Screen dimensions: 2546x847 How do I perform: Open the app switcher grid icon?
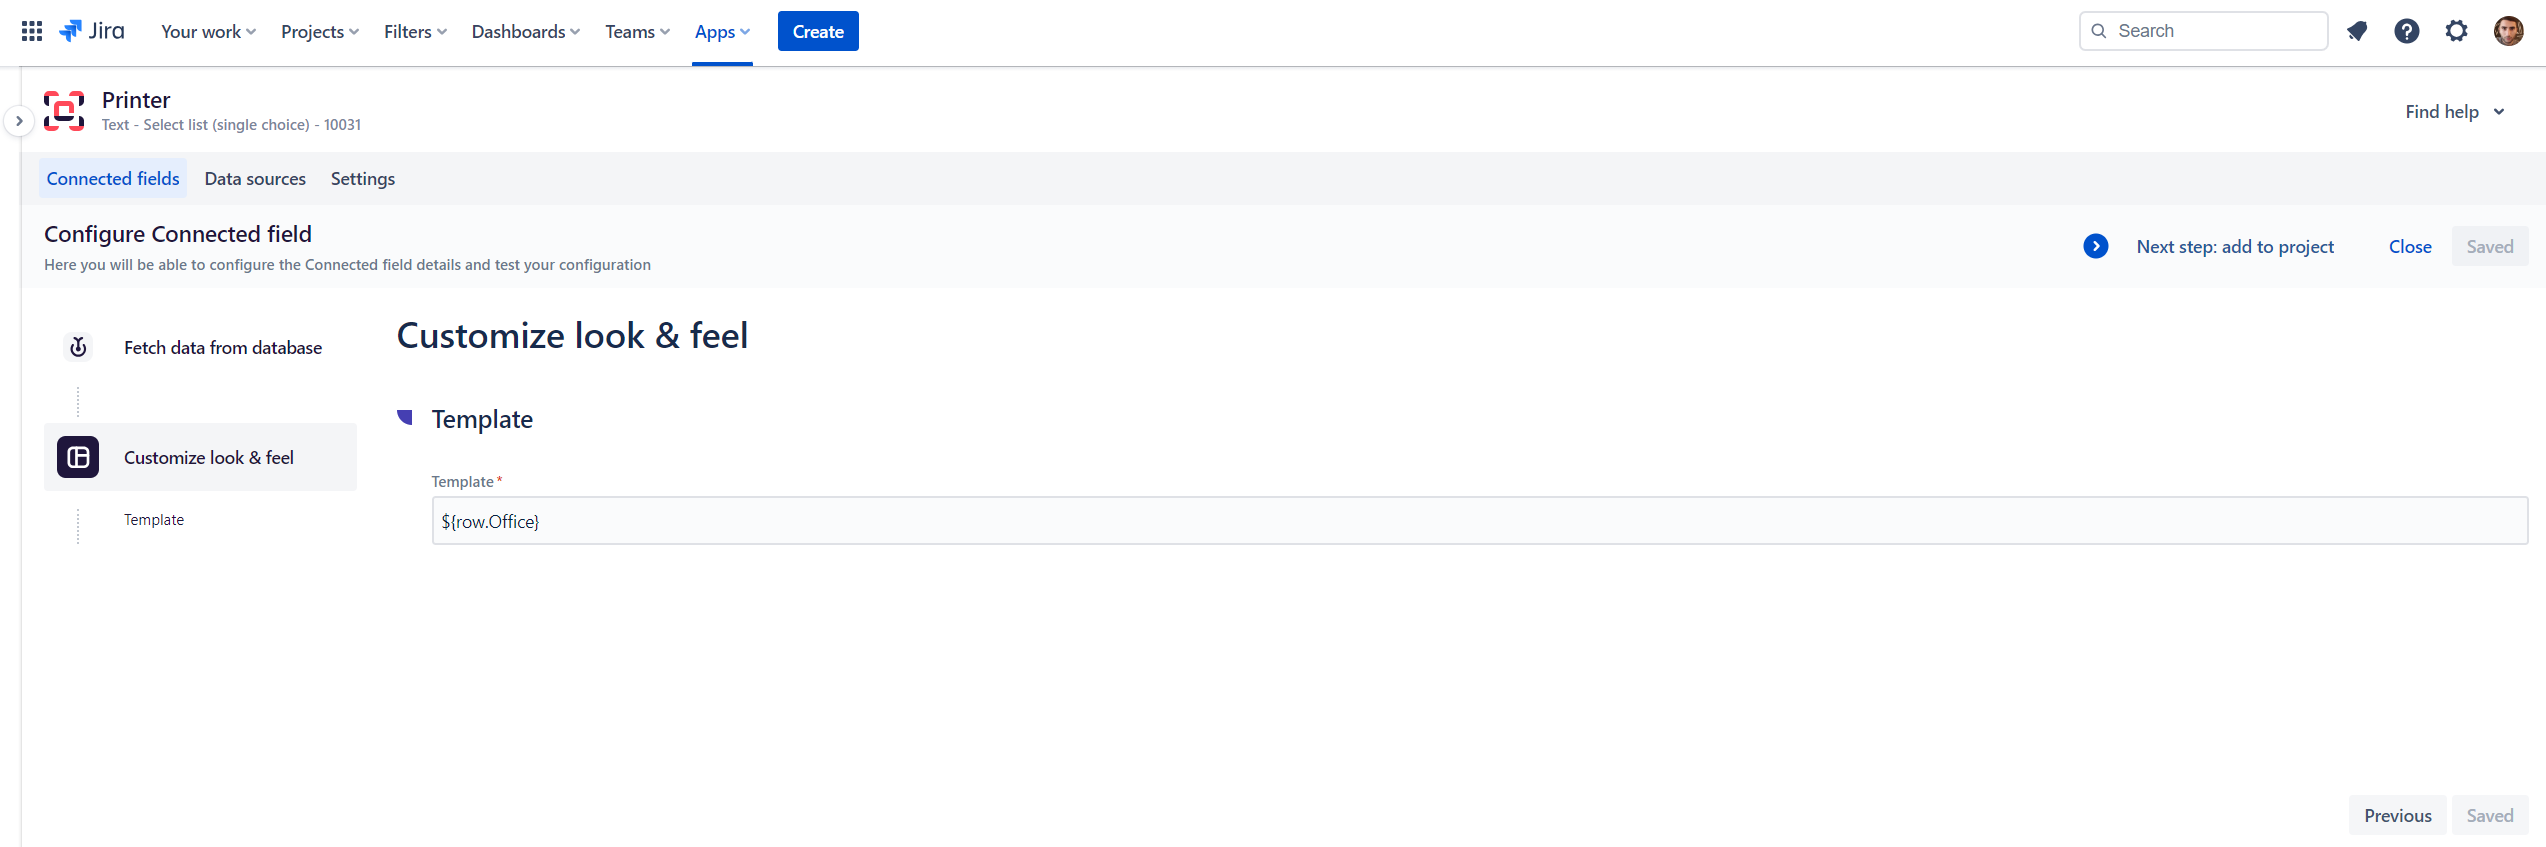[32, 31]
